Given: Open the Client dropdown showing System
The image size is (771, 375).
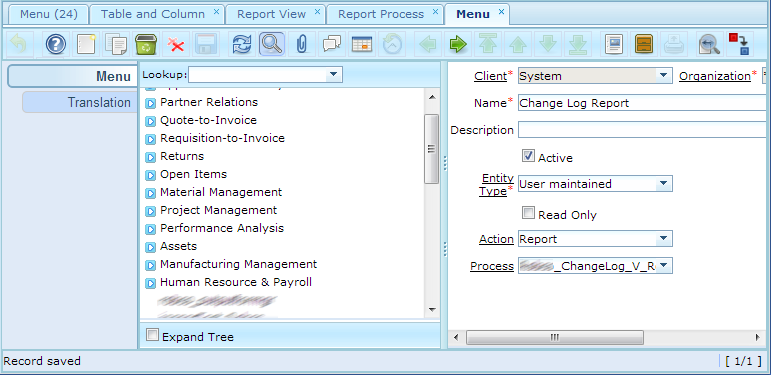Looking at the screenshot, I should [x=664, y=76].
